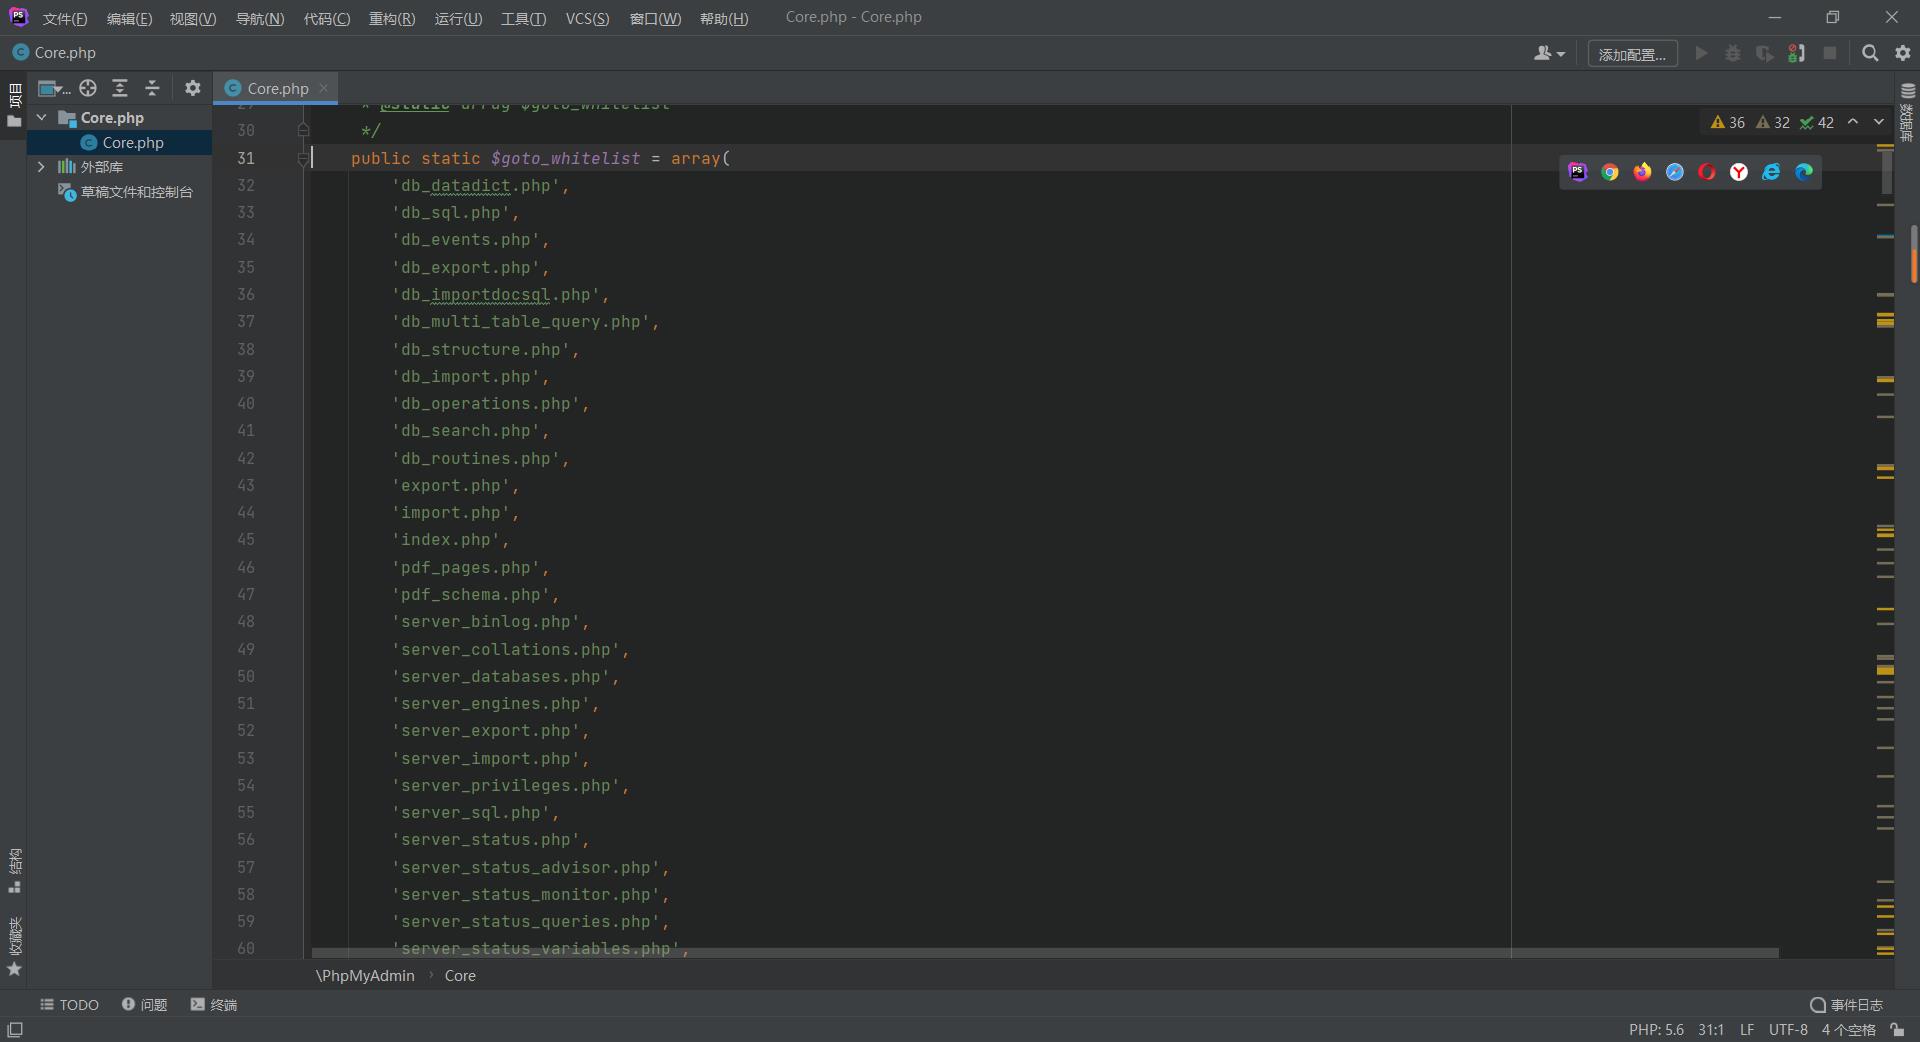Open file in Firefox browser

pos(1642,172)
